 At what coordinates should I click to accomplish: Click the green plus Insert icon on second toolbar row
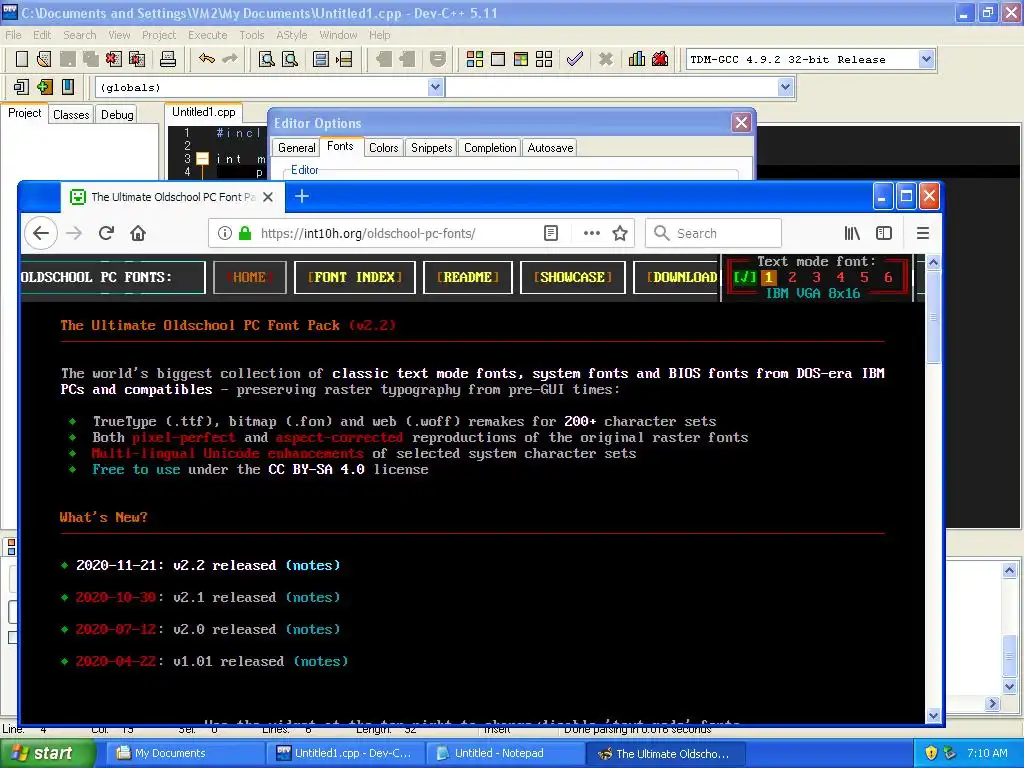[x=44, y=87]
